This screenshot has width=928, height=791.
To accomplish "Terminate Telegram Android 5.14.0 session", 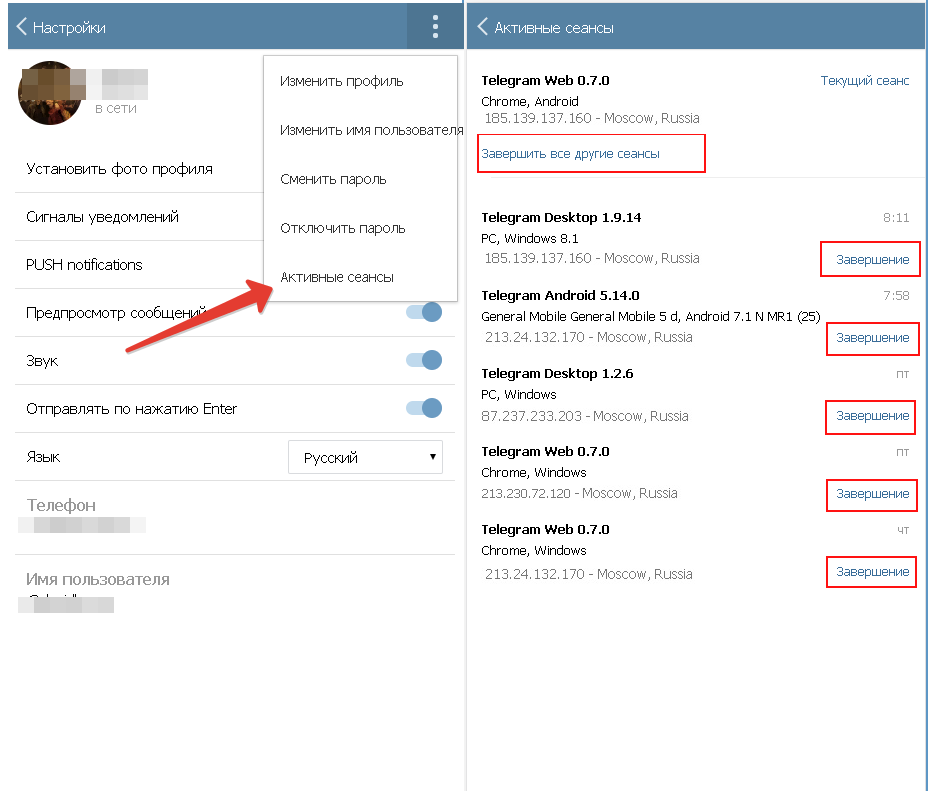I will click(x=872, y=338).
